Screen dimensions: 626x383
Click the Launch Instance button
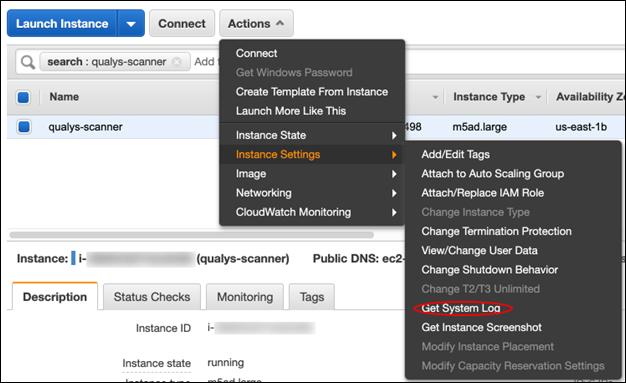point(62,24)
